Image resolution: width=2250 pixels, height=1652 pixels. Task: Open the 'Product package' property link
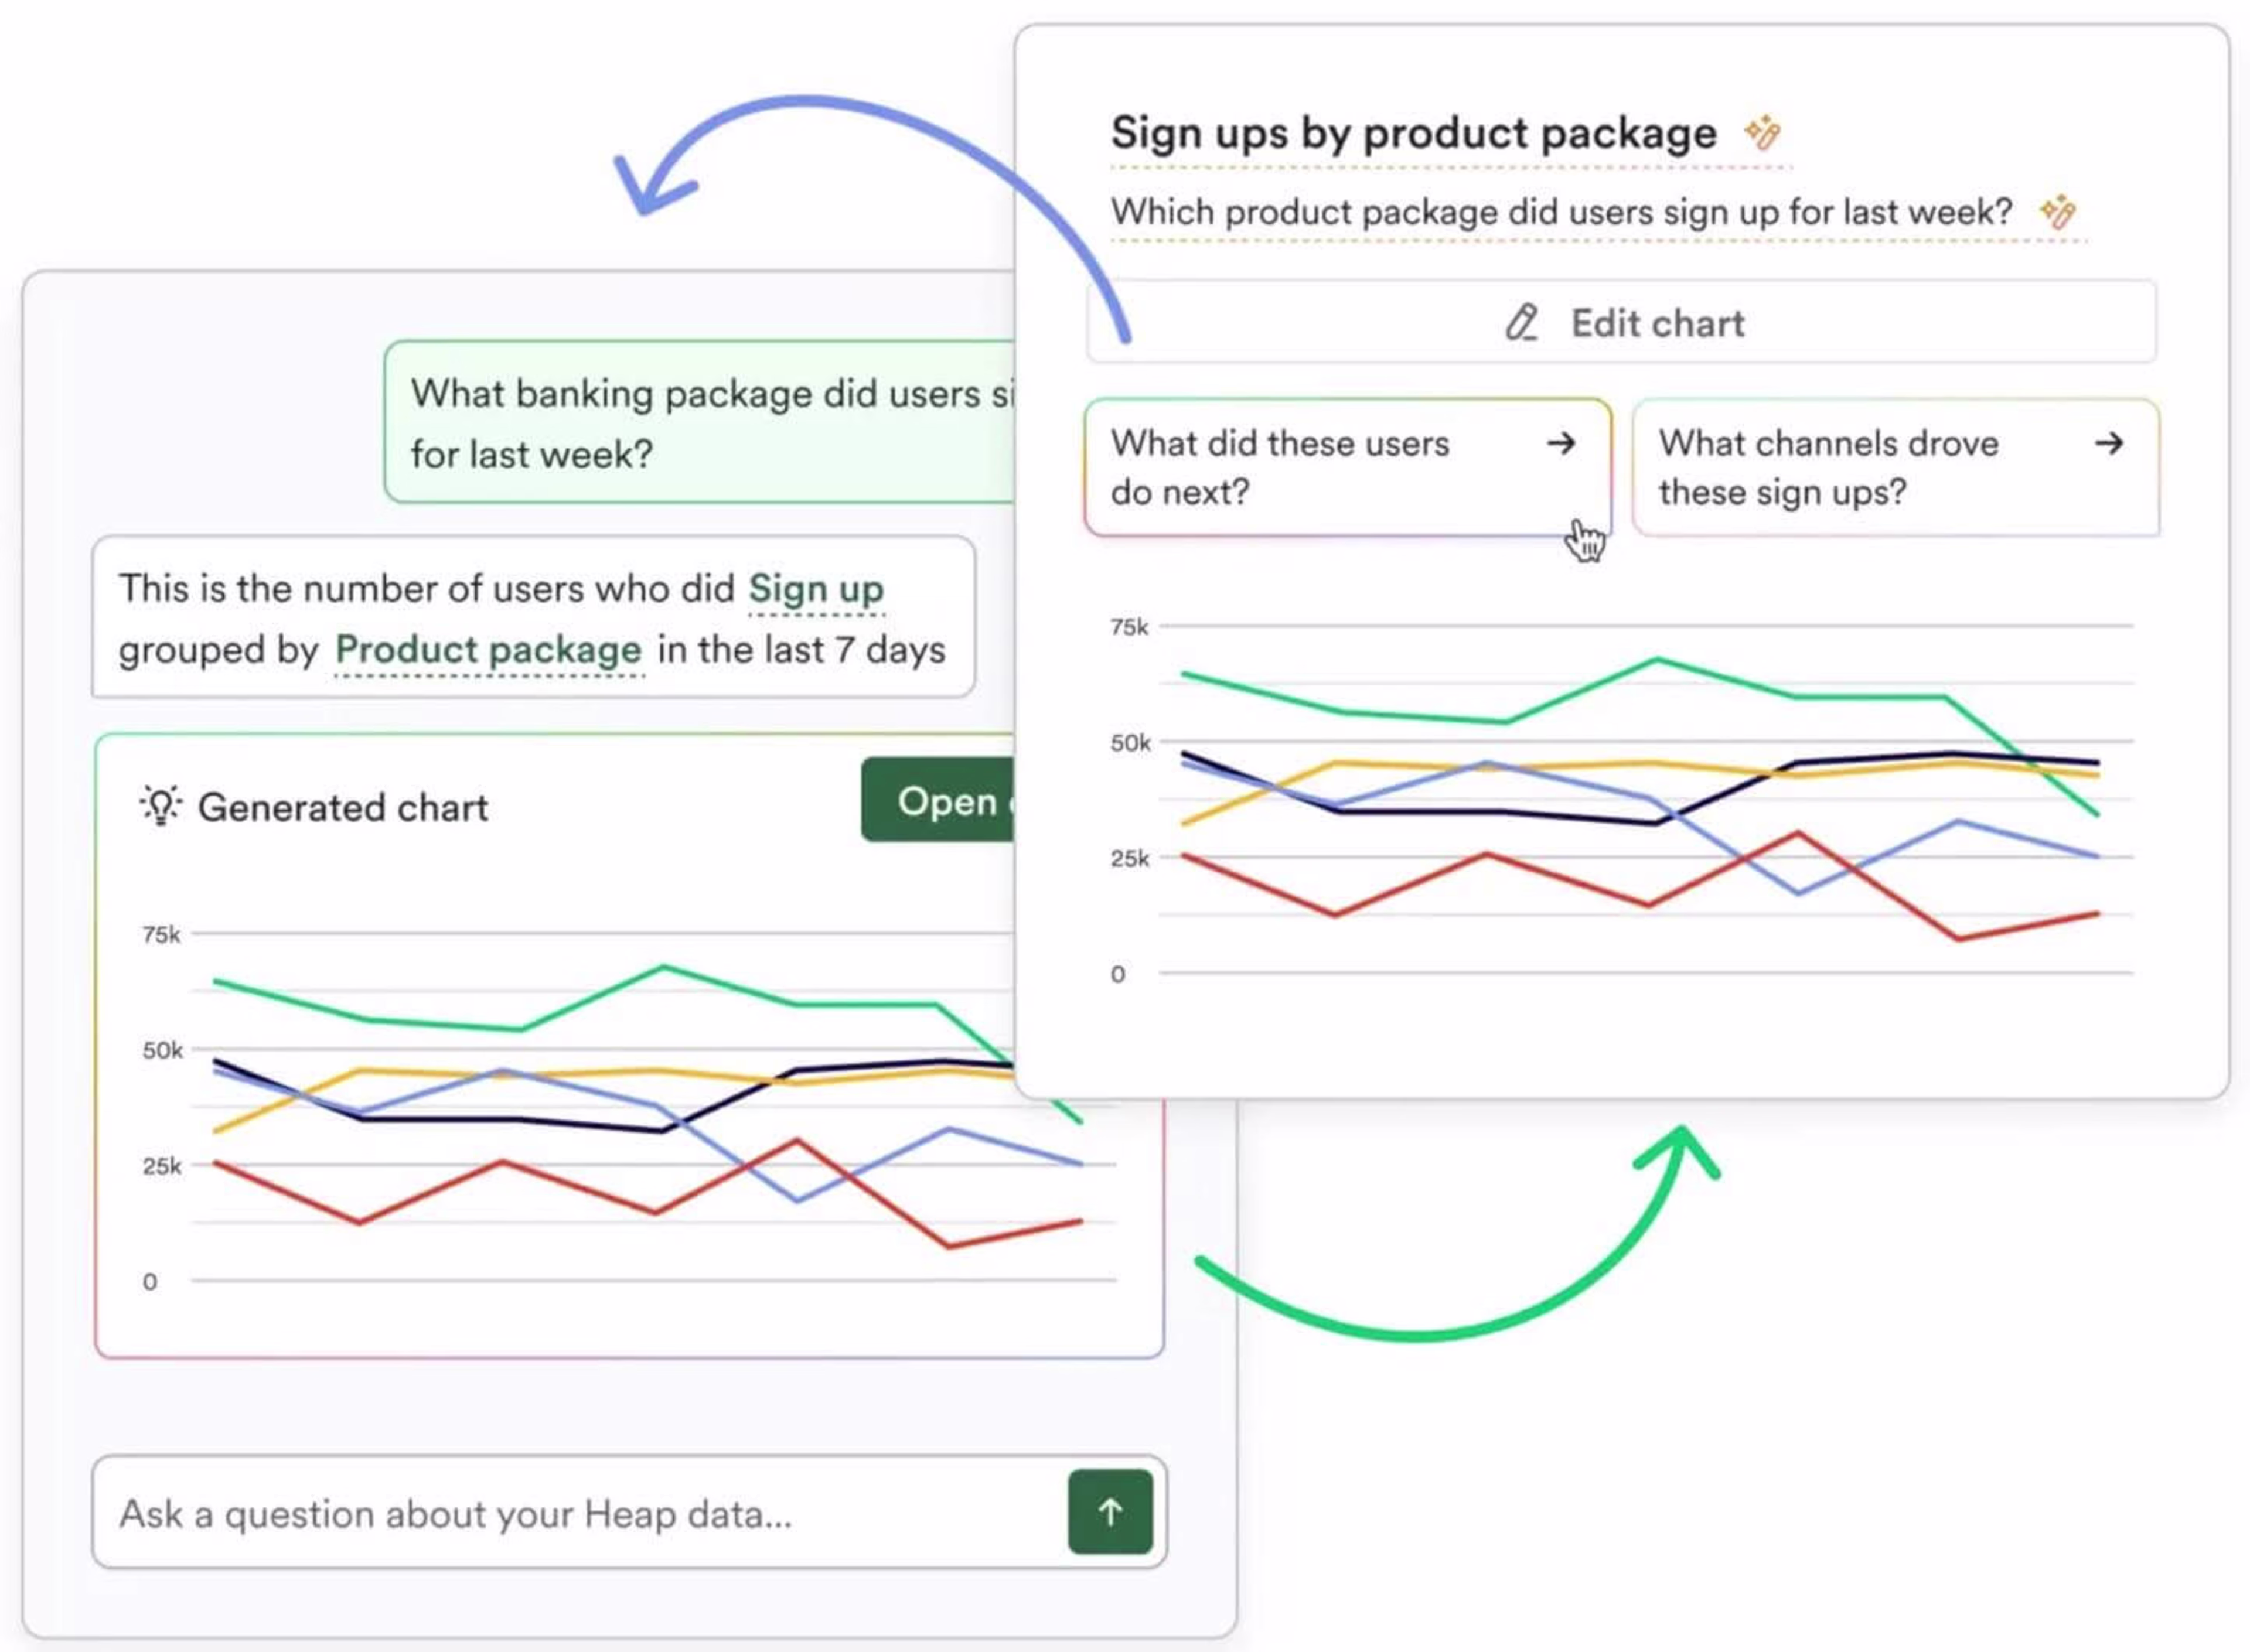coord(488,650)
